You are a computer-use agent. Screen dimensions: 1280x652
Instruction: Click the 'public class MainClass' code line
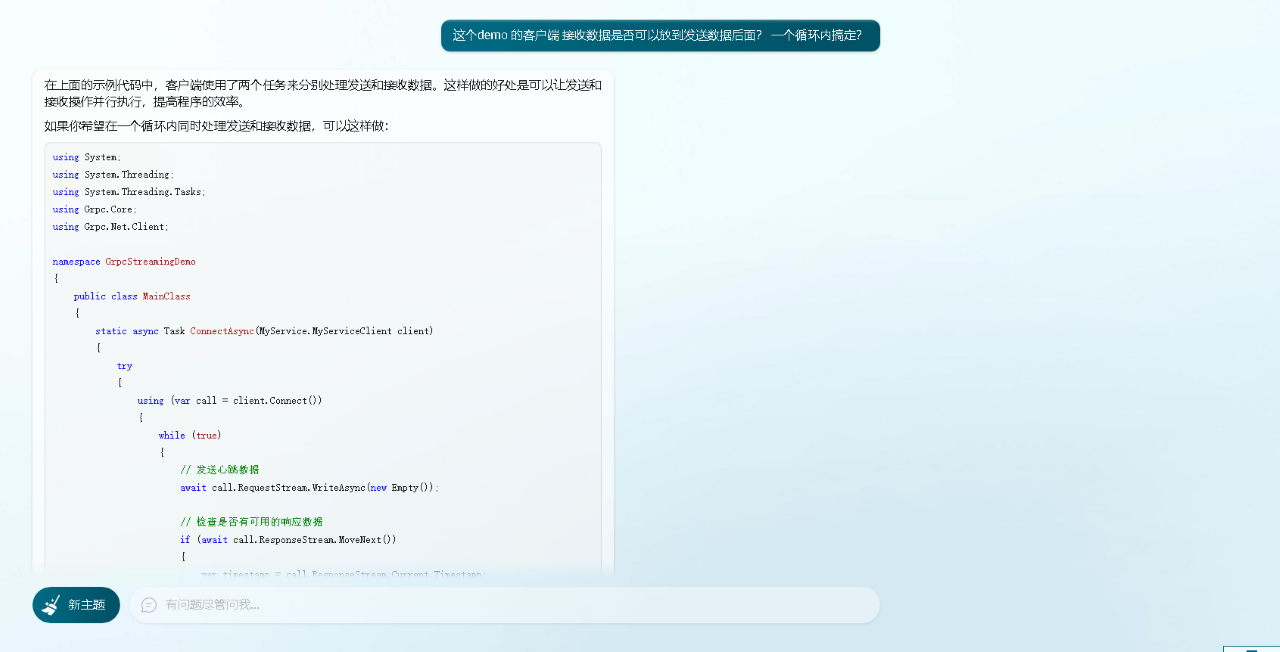(x=132, y=296)
